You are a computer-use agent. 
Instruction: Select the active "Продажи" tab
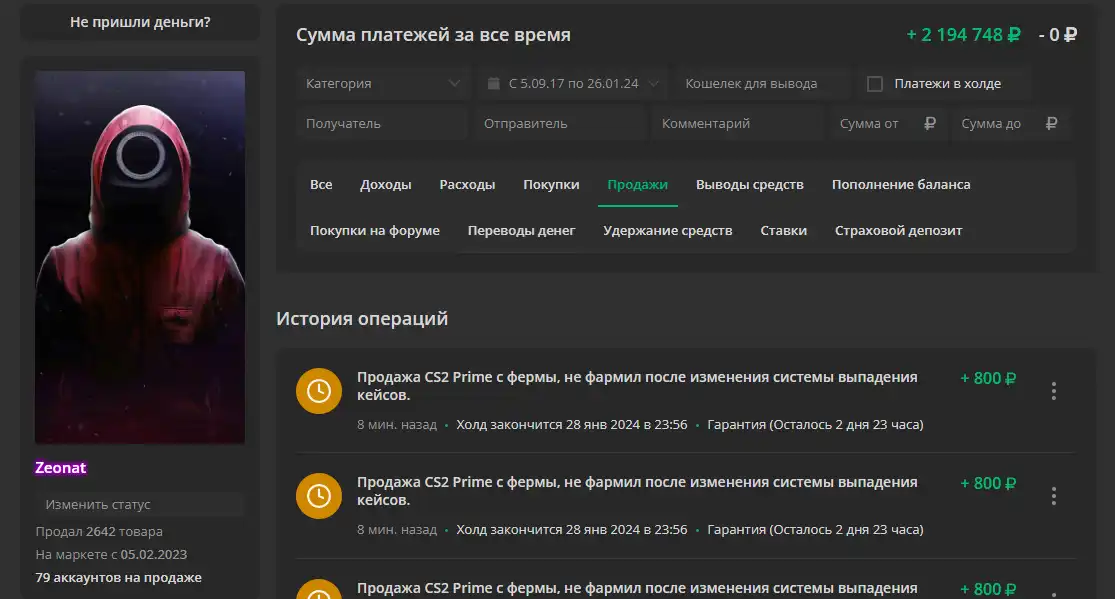(637, 184)
